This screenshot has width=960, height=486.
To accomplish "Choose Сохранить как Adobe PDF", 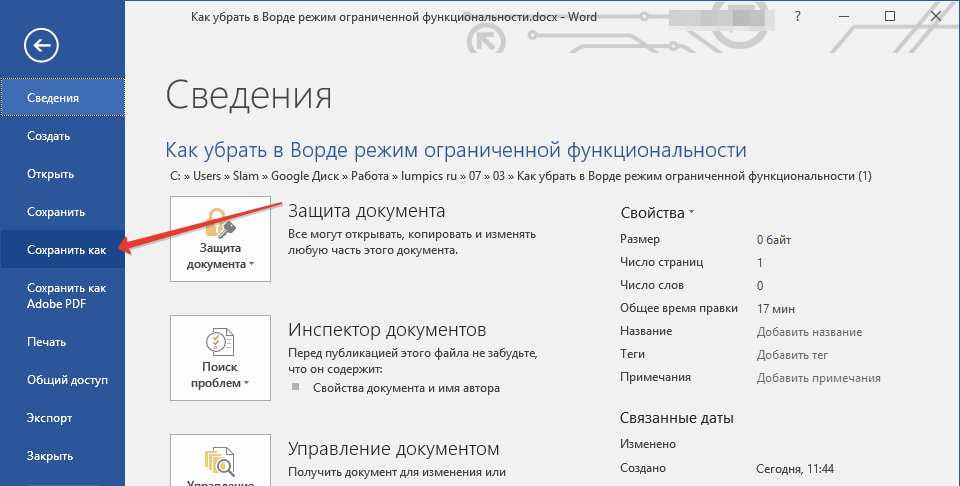I will point(62,296).
